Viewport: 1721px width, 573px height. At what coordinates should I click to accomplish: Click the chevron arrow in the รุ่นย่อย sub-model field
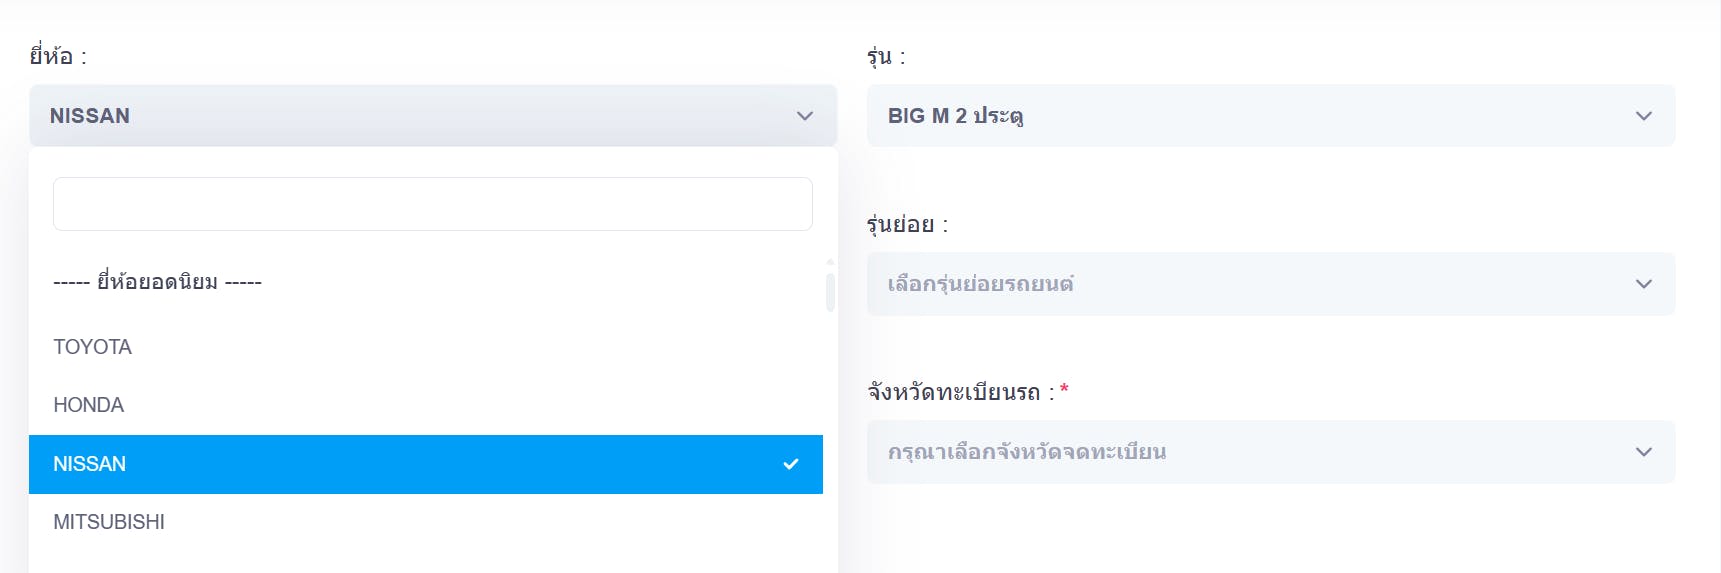coord(1643,284)
